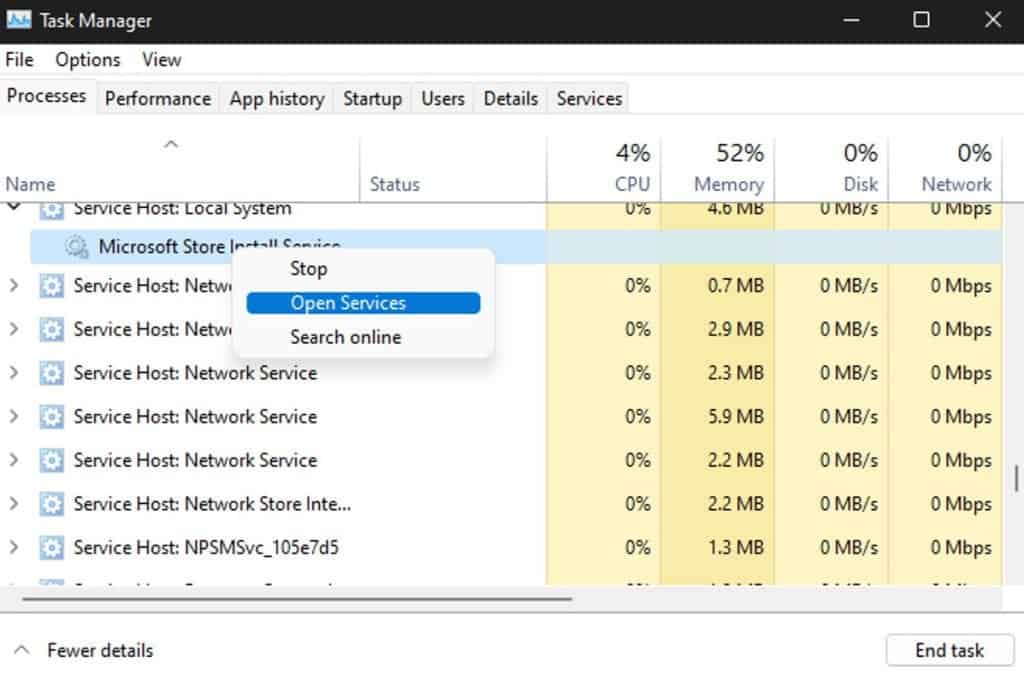Click the End task button
Screen dimensions: 1024x681
click(x=949, y=650)
